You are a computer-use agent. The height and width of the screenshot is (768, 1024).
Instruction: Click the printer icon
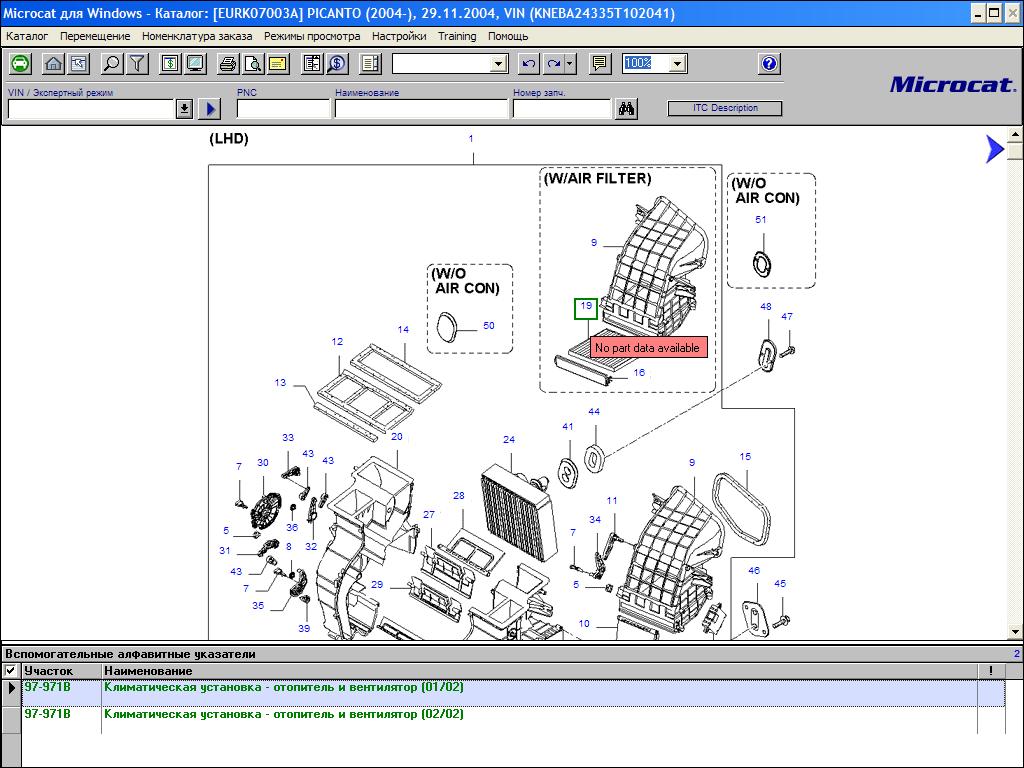tap(228, 64)
